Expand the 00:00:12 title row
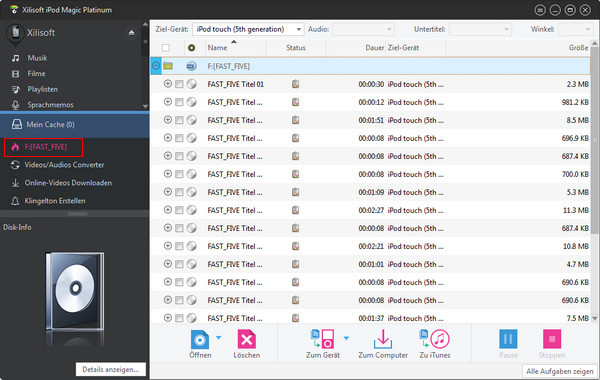The width and height of the screenshot is (600, 380). click(168, 102)
